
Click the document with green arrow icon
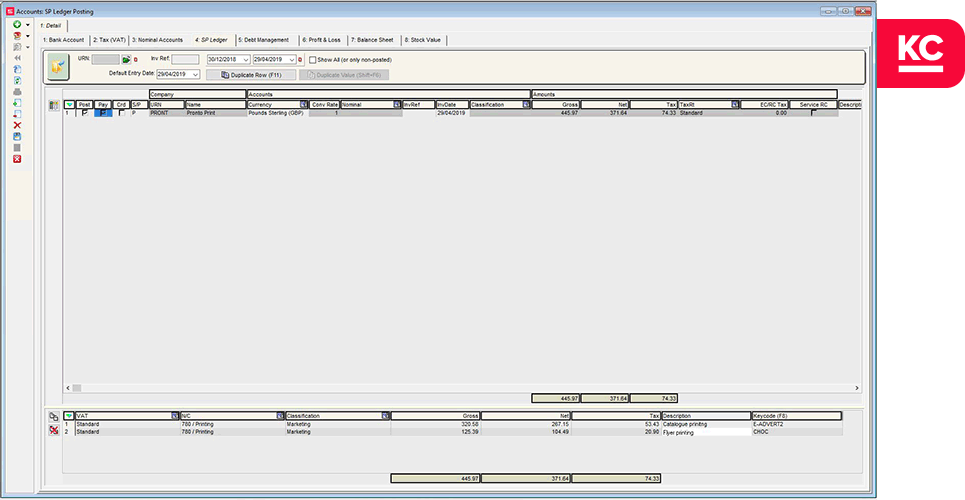point(17,103)
